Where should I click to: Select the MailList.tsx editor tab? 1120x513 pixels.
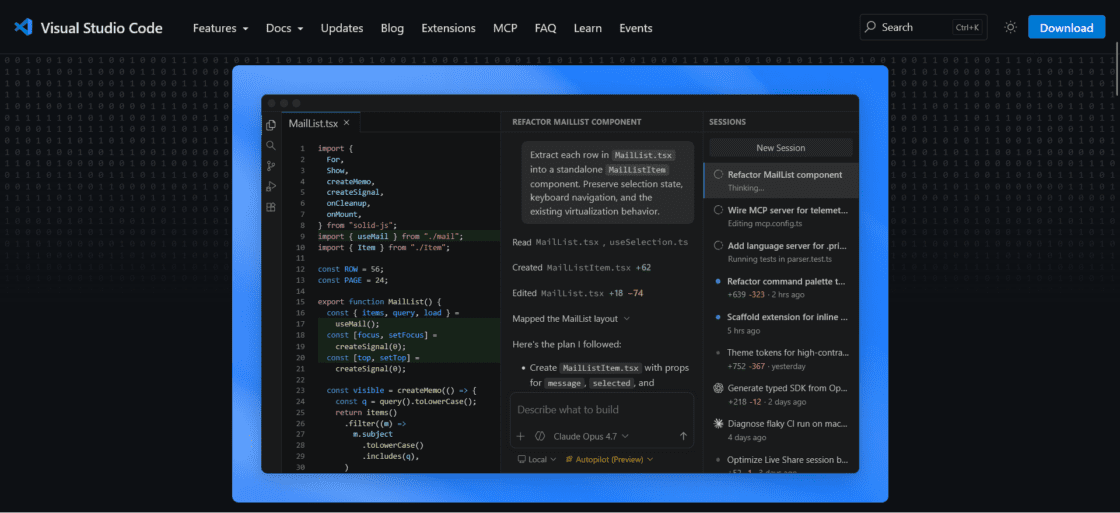coord(320,123)
